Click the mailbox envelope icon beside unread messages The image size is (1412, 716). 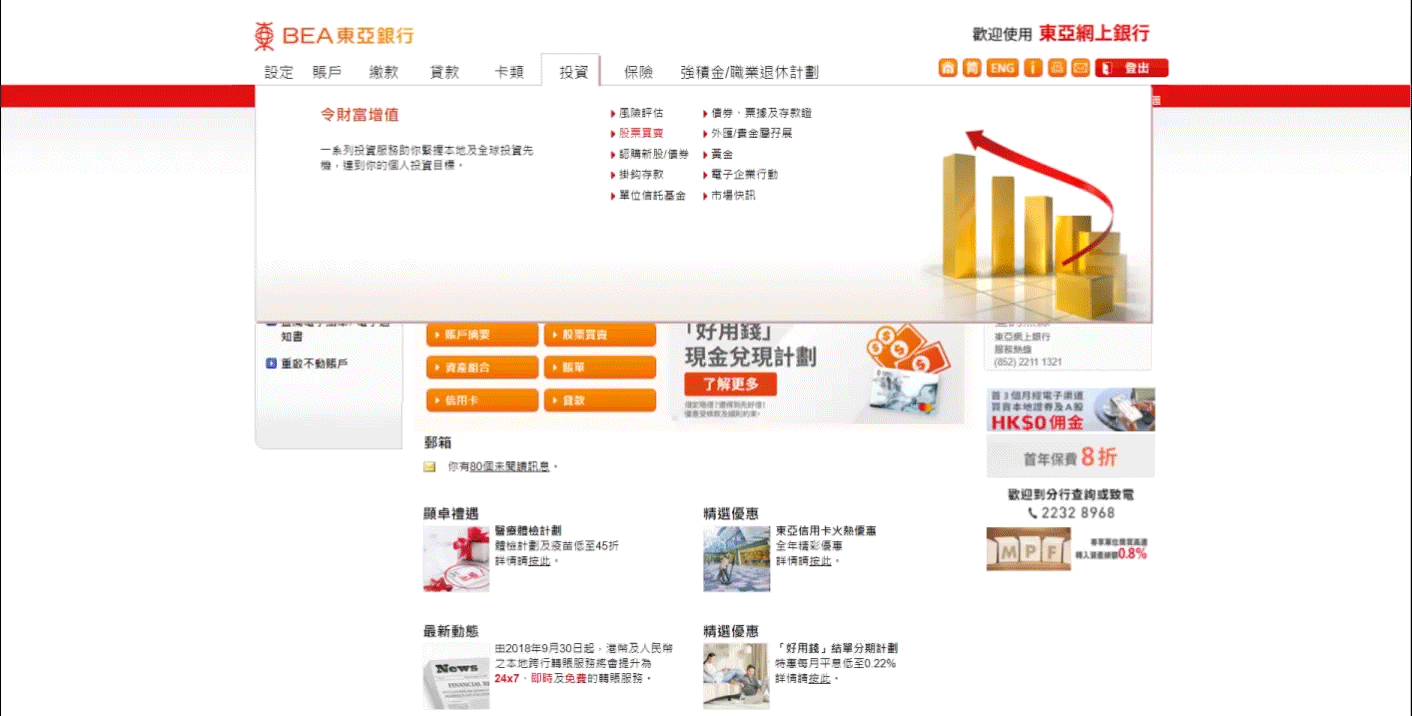(430, 467)
